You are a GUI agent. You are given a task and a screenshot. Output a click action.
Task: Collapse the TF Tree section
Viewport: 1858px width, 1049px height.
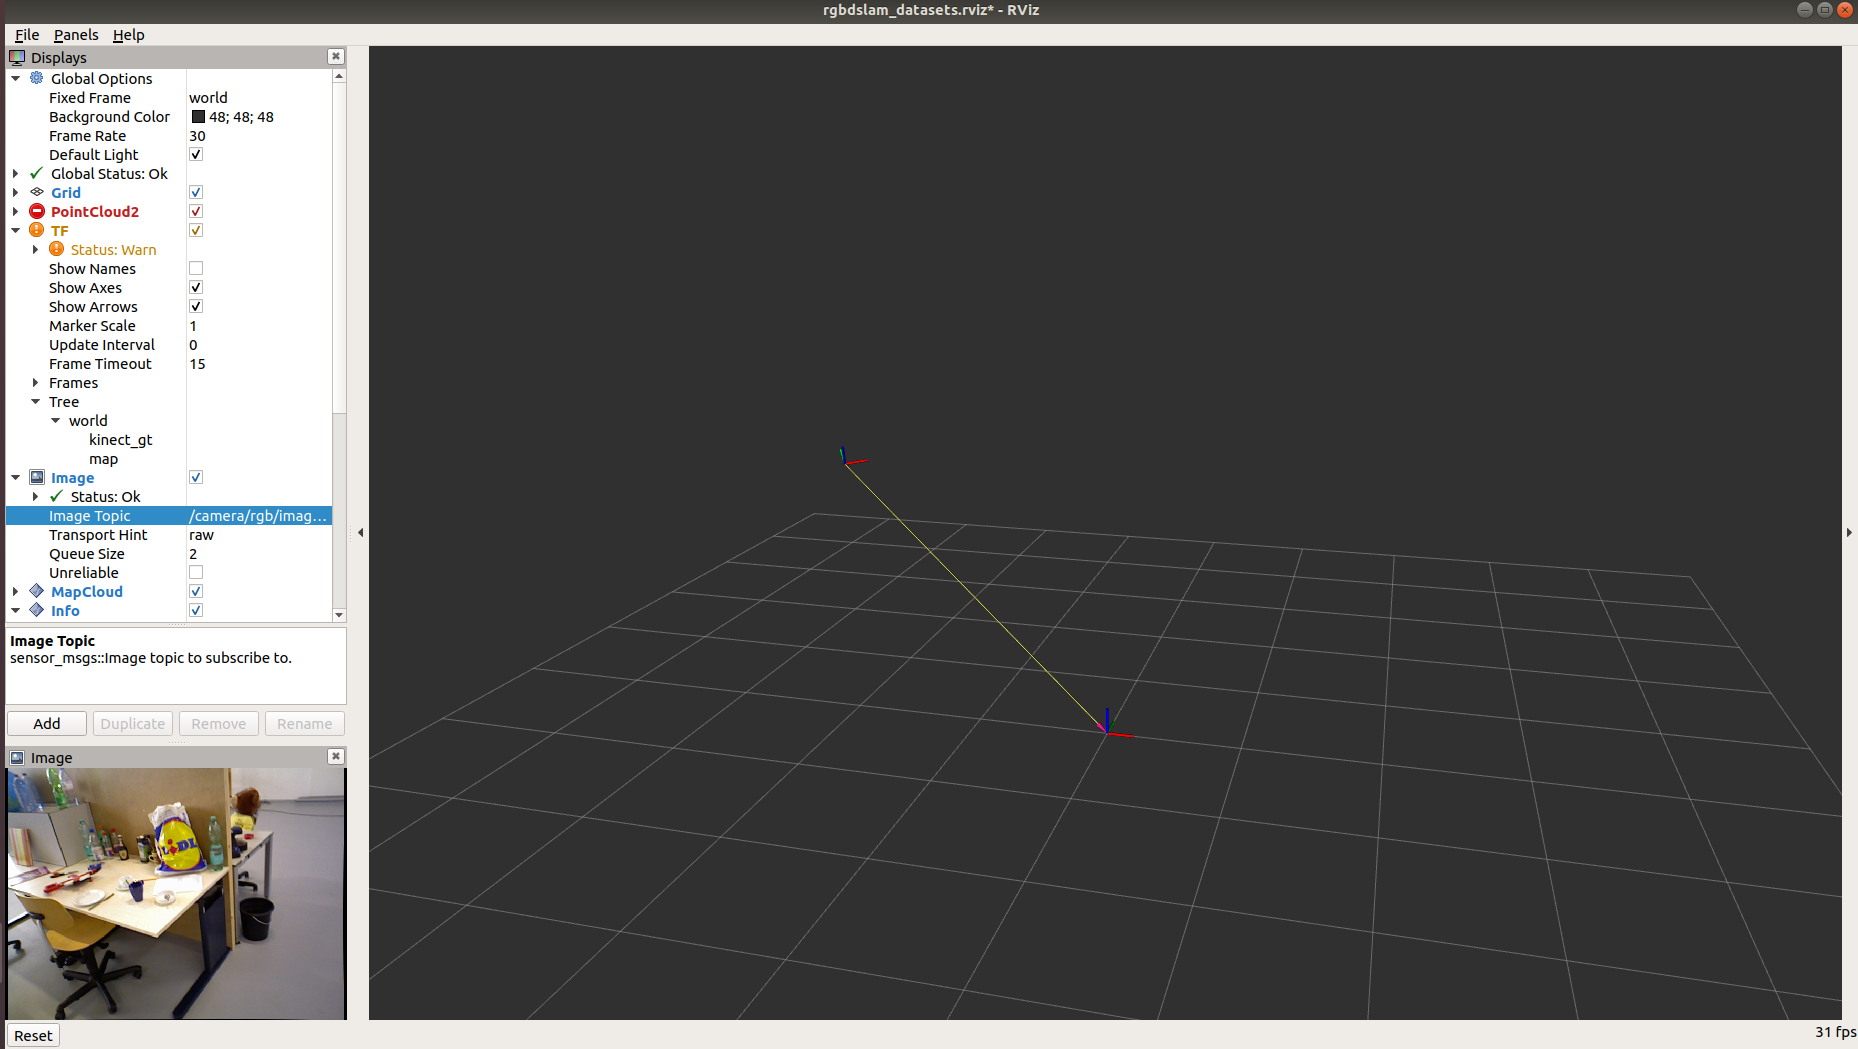point(36,401)
